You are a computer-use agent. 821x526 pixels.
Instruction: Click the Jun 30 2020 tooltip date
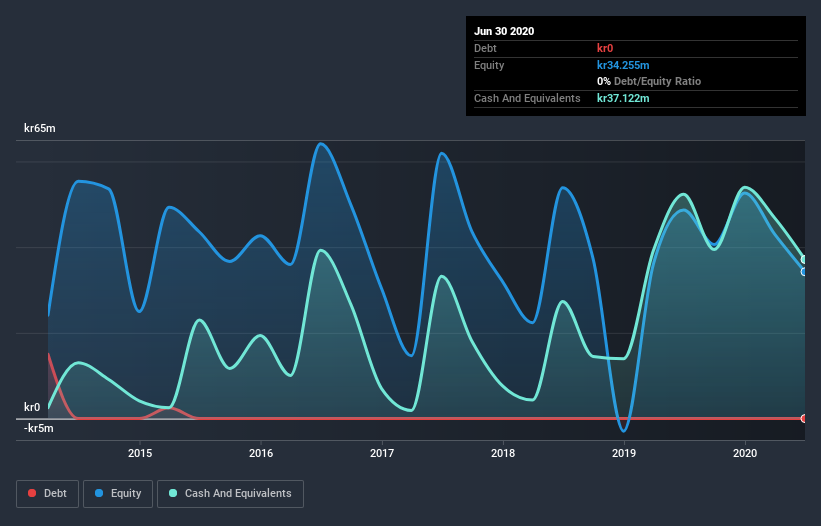pyautogui.click(x=504, y=31)
